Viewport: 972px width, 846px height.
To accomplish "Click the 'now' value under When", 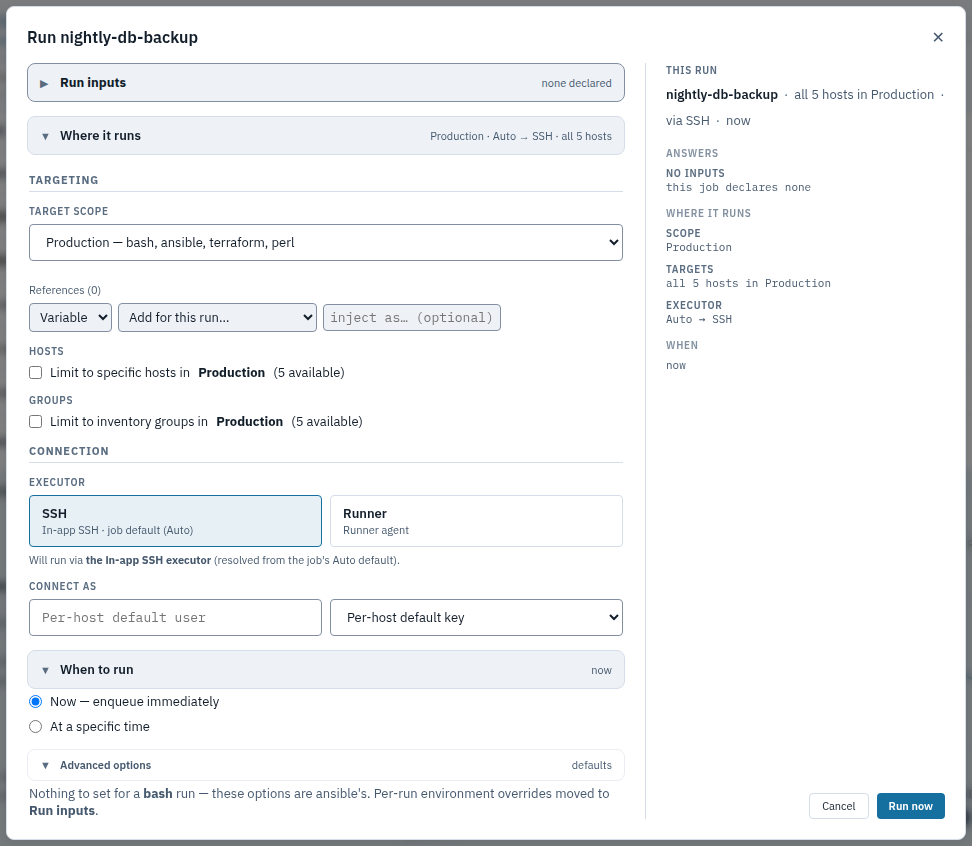I will coord(676,366).
